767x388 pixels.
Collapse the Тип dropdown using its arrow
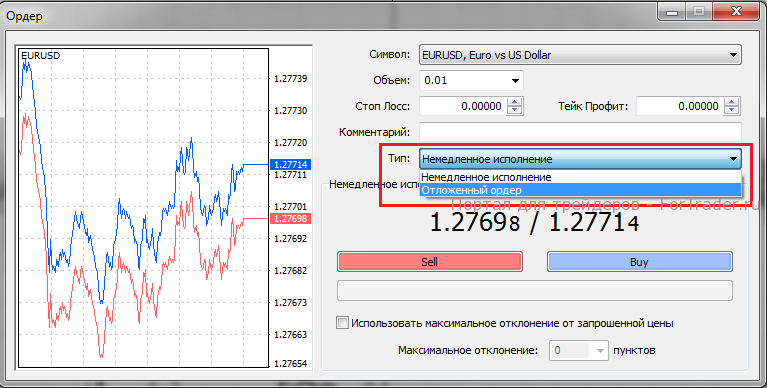733,159
